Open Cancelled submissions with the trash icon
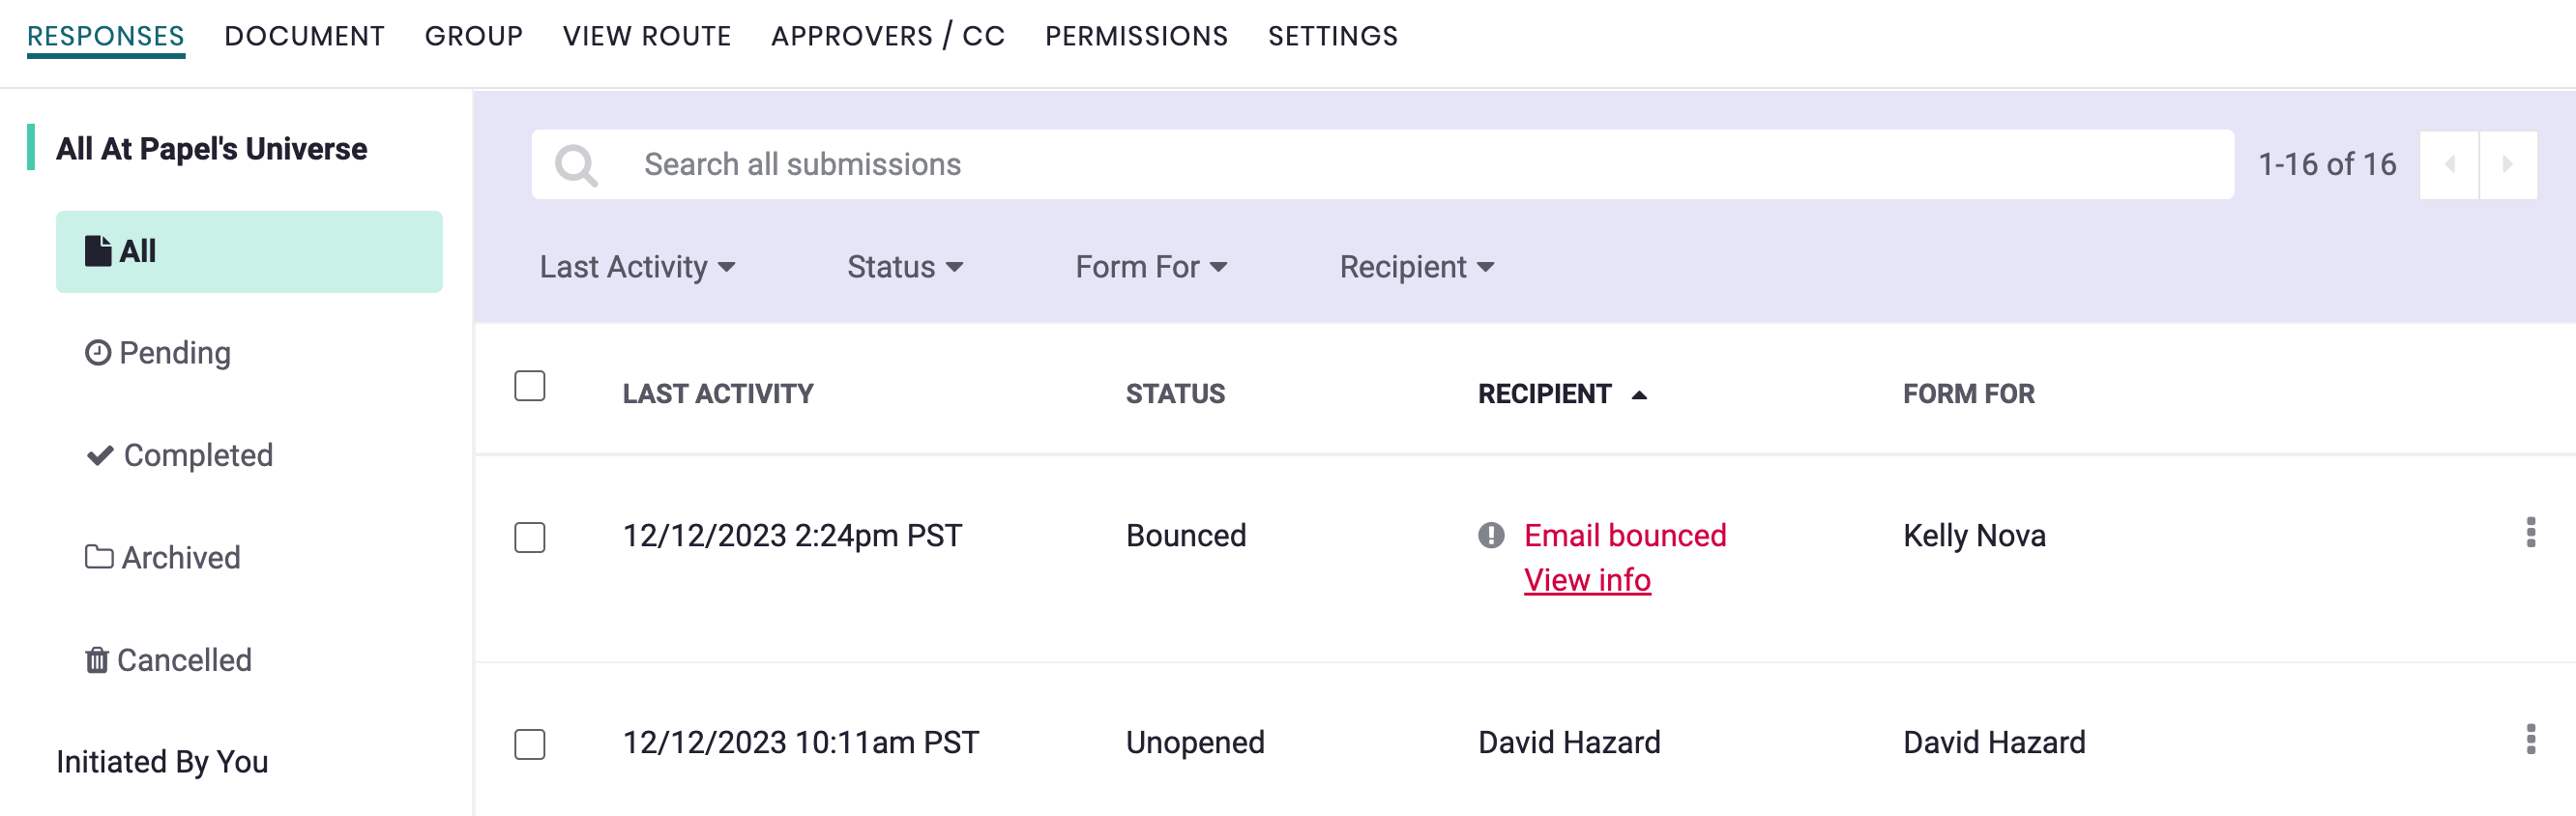Image resolution: width=2576 pixels, height=816 pixels. pyautogui.click(x=168, y=660)
